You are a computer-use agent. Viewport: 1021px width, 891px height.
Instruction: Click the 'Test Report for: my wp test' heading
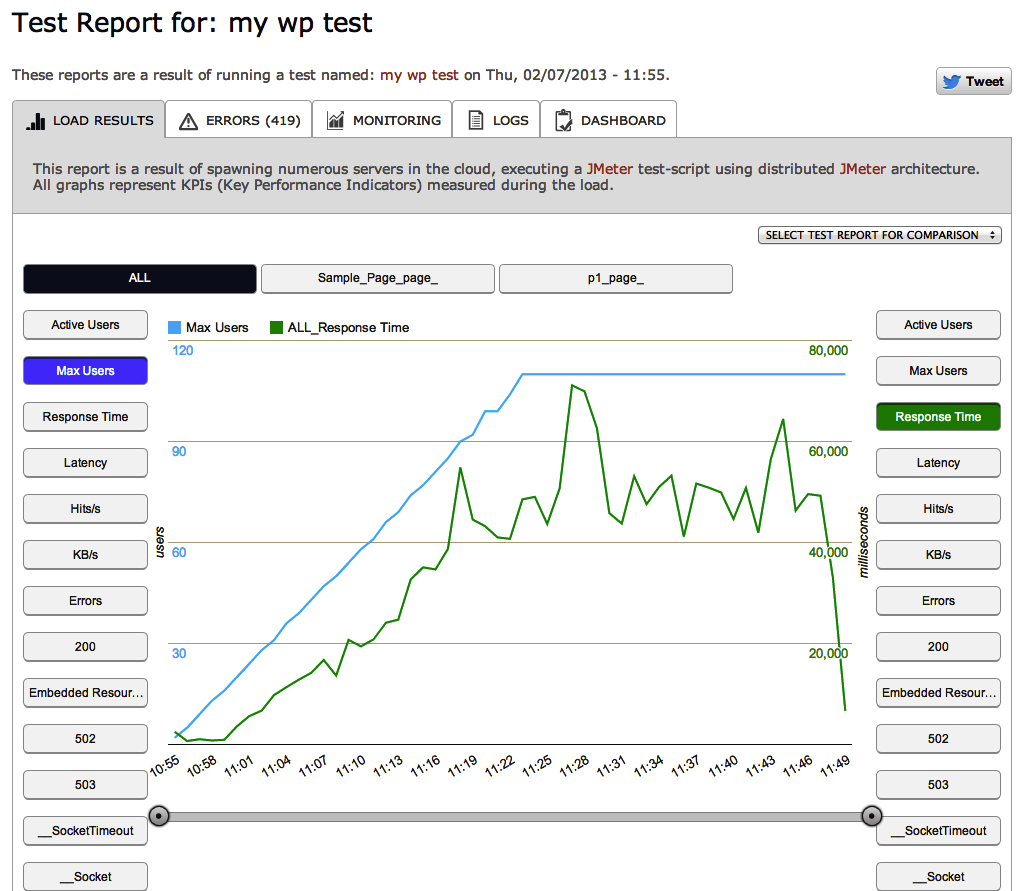click(192, 23)
